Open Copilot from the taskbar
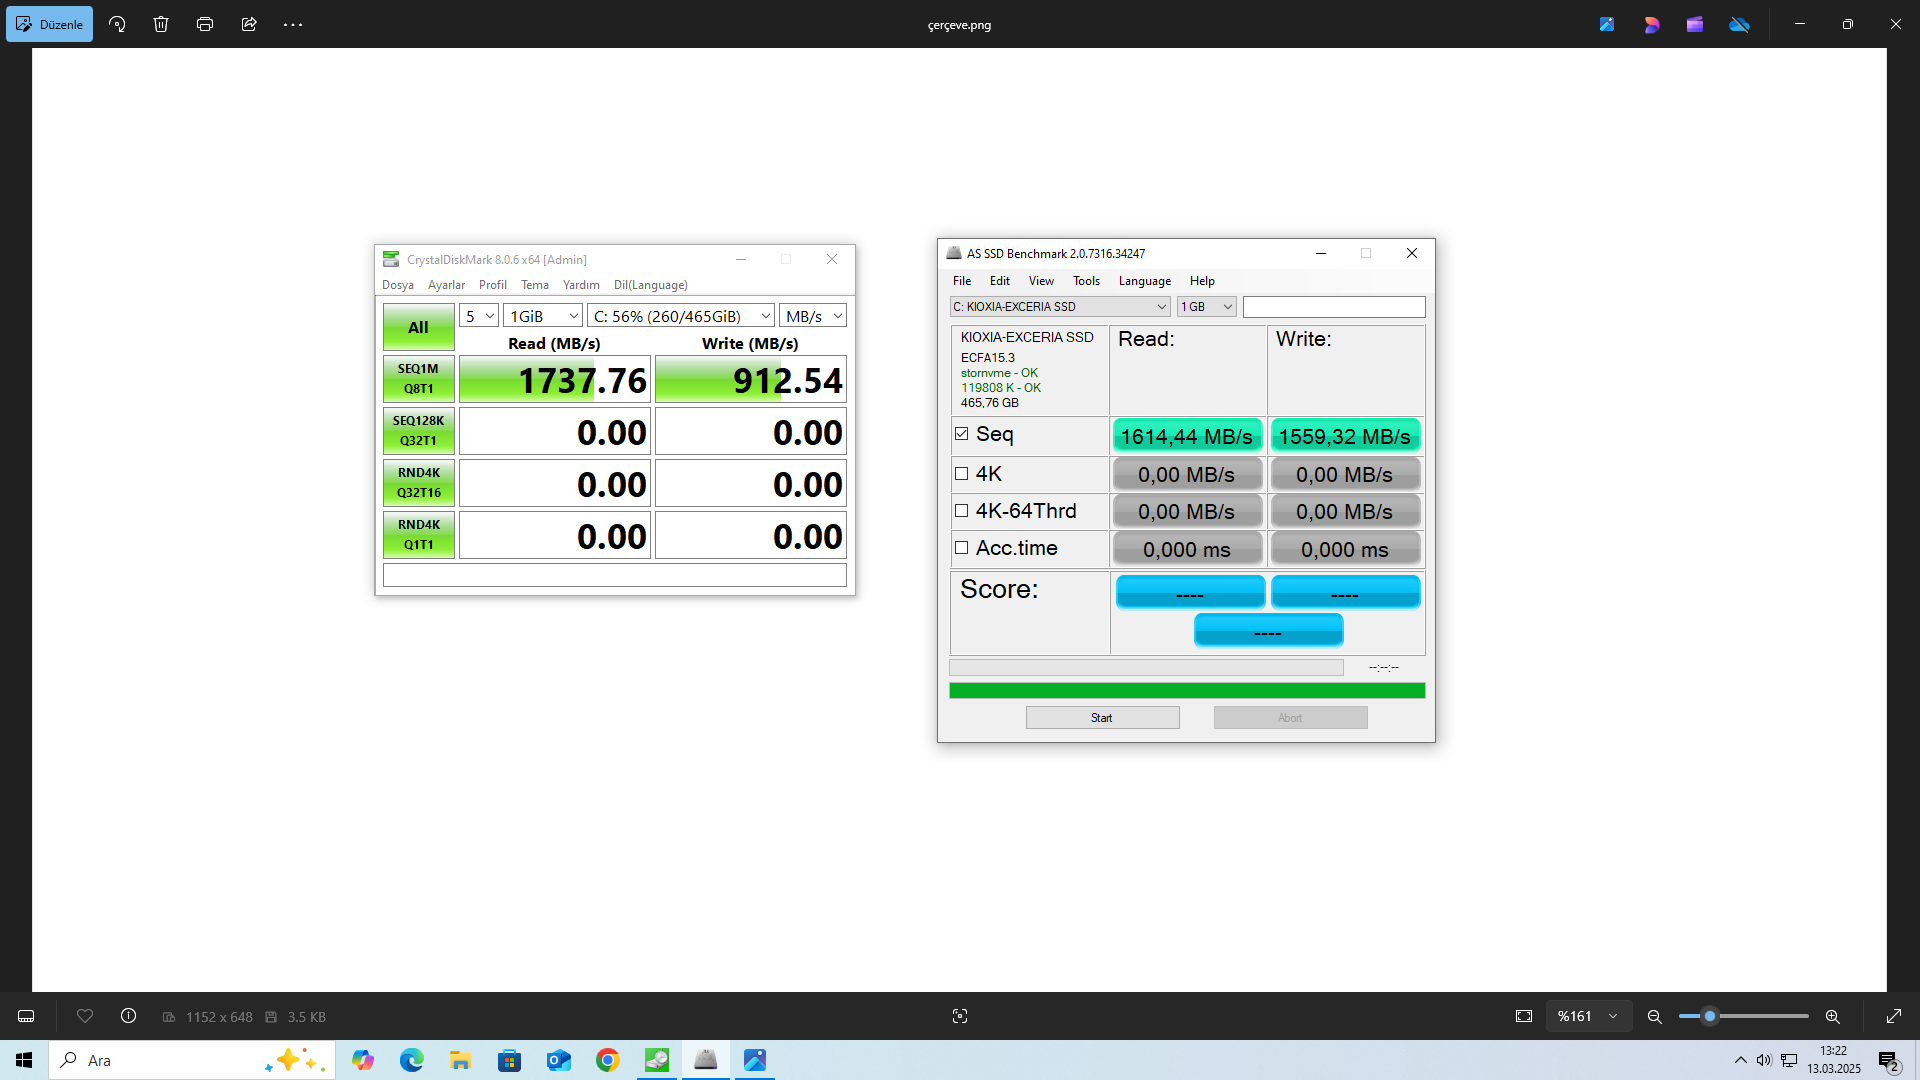The width and height of the screenshot is (1920, 1080). coord(363,1060)
